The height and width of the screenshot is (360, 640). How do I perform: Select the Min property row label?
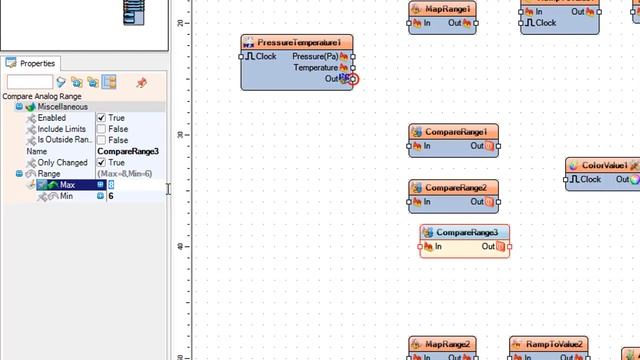coord(66,196)
